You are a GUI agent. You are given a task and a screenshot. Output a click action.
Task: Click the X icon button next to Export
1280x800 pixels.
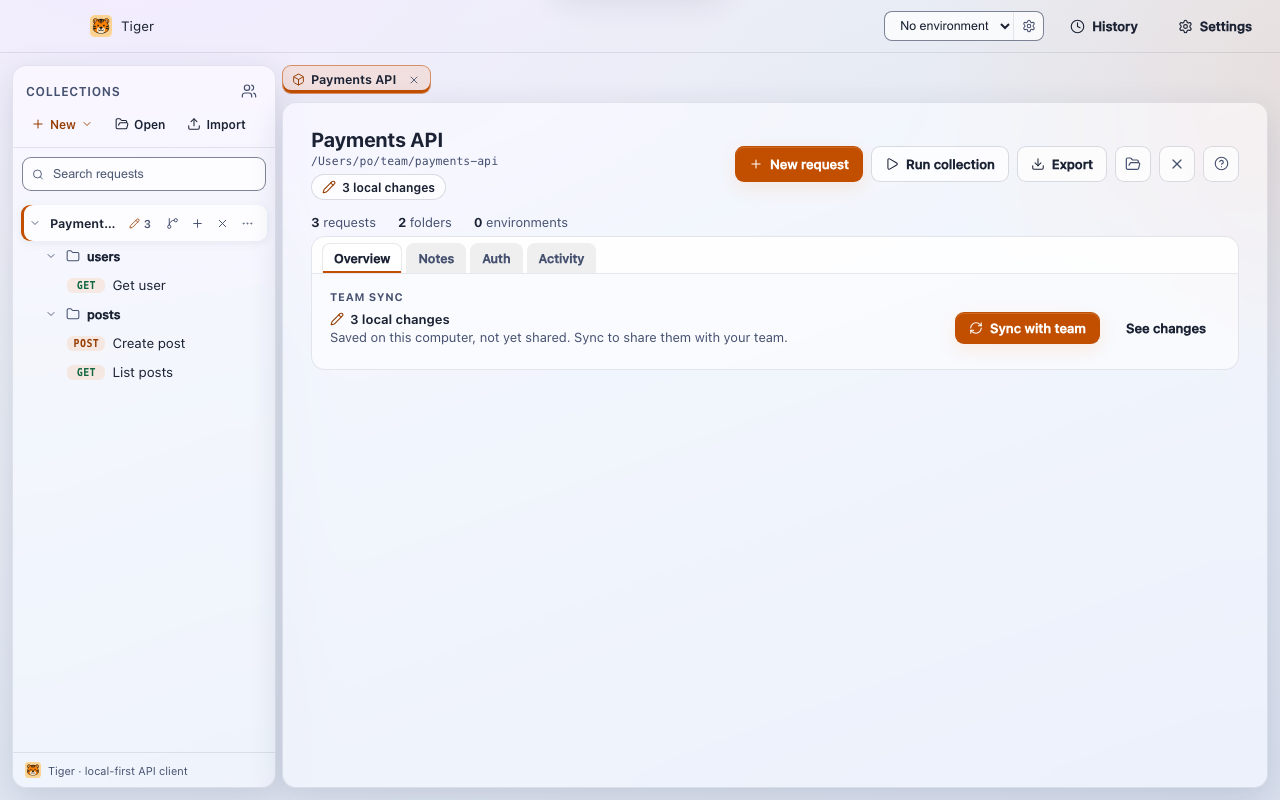[x=1177, y=164]
